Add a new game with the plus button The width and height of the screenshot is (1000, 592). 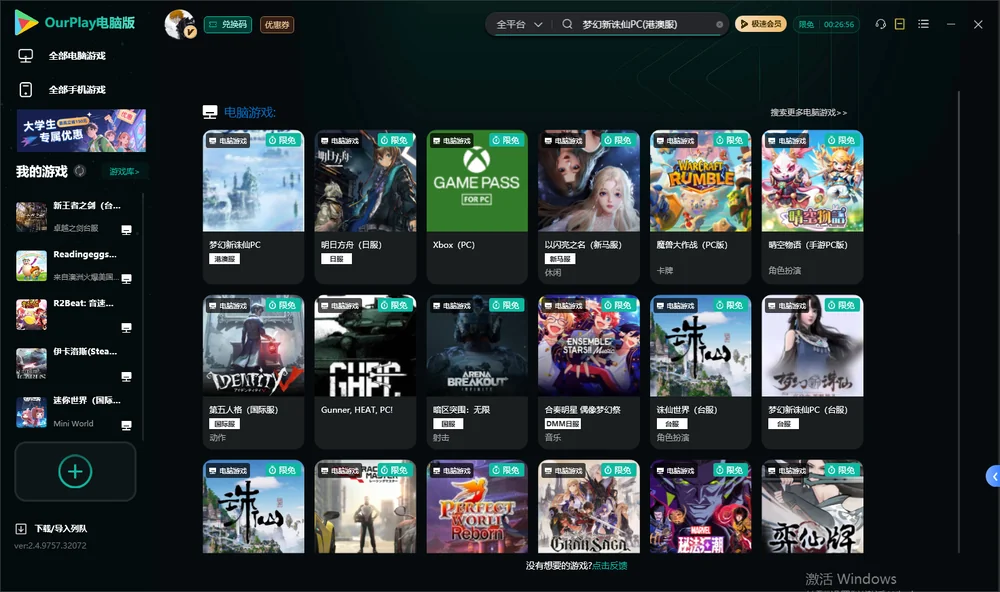tap(75, 471)
